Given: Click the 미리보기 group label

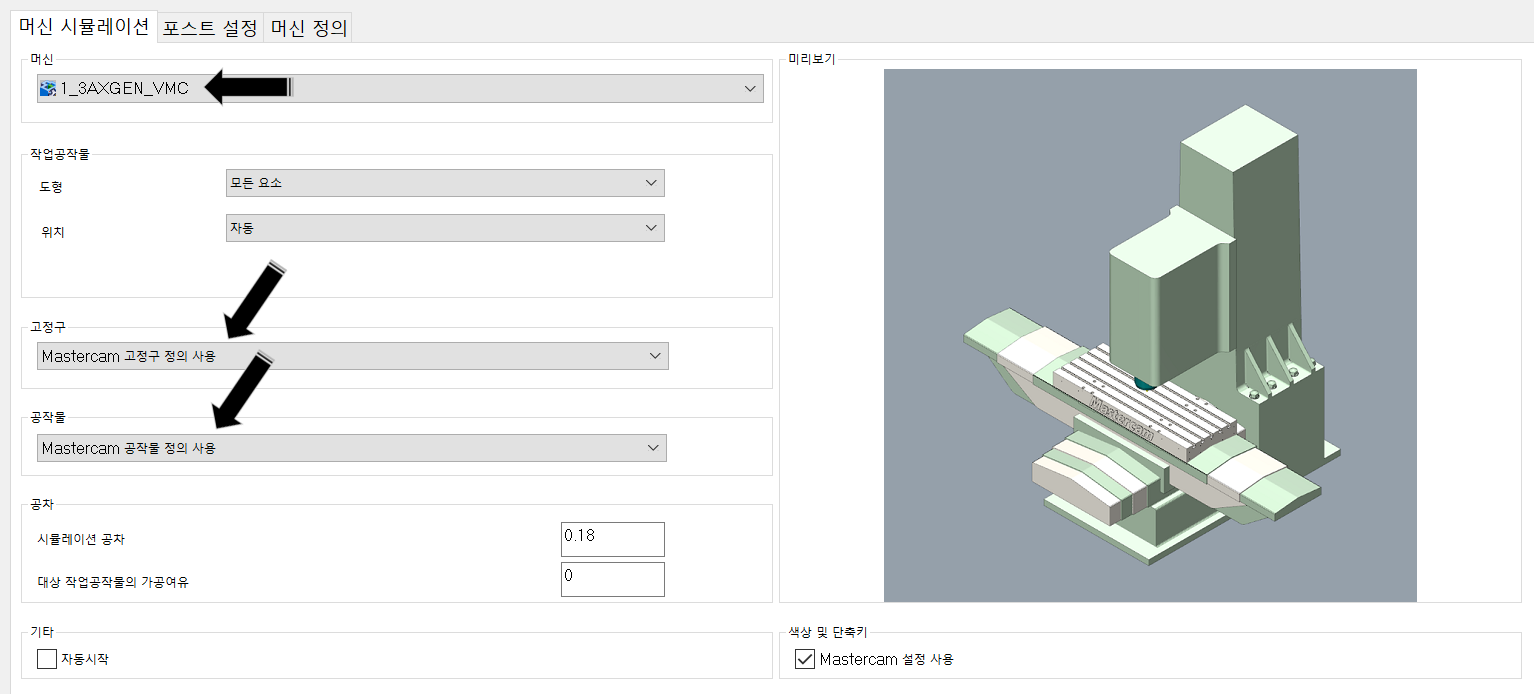Looking at the screenshot, I should pos(811,59).
